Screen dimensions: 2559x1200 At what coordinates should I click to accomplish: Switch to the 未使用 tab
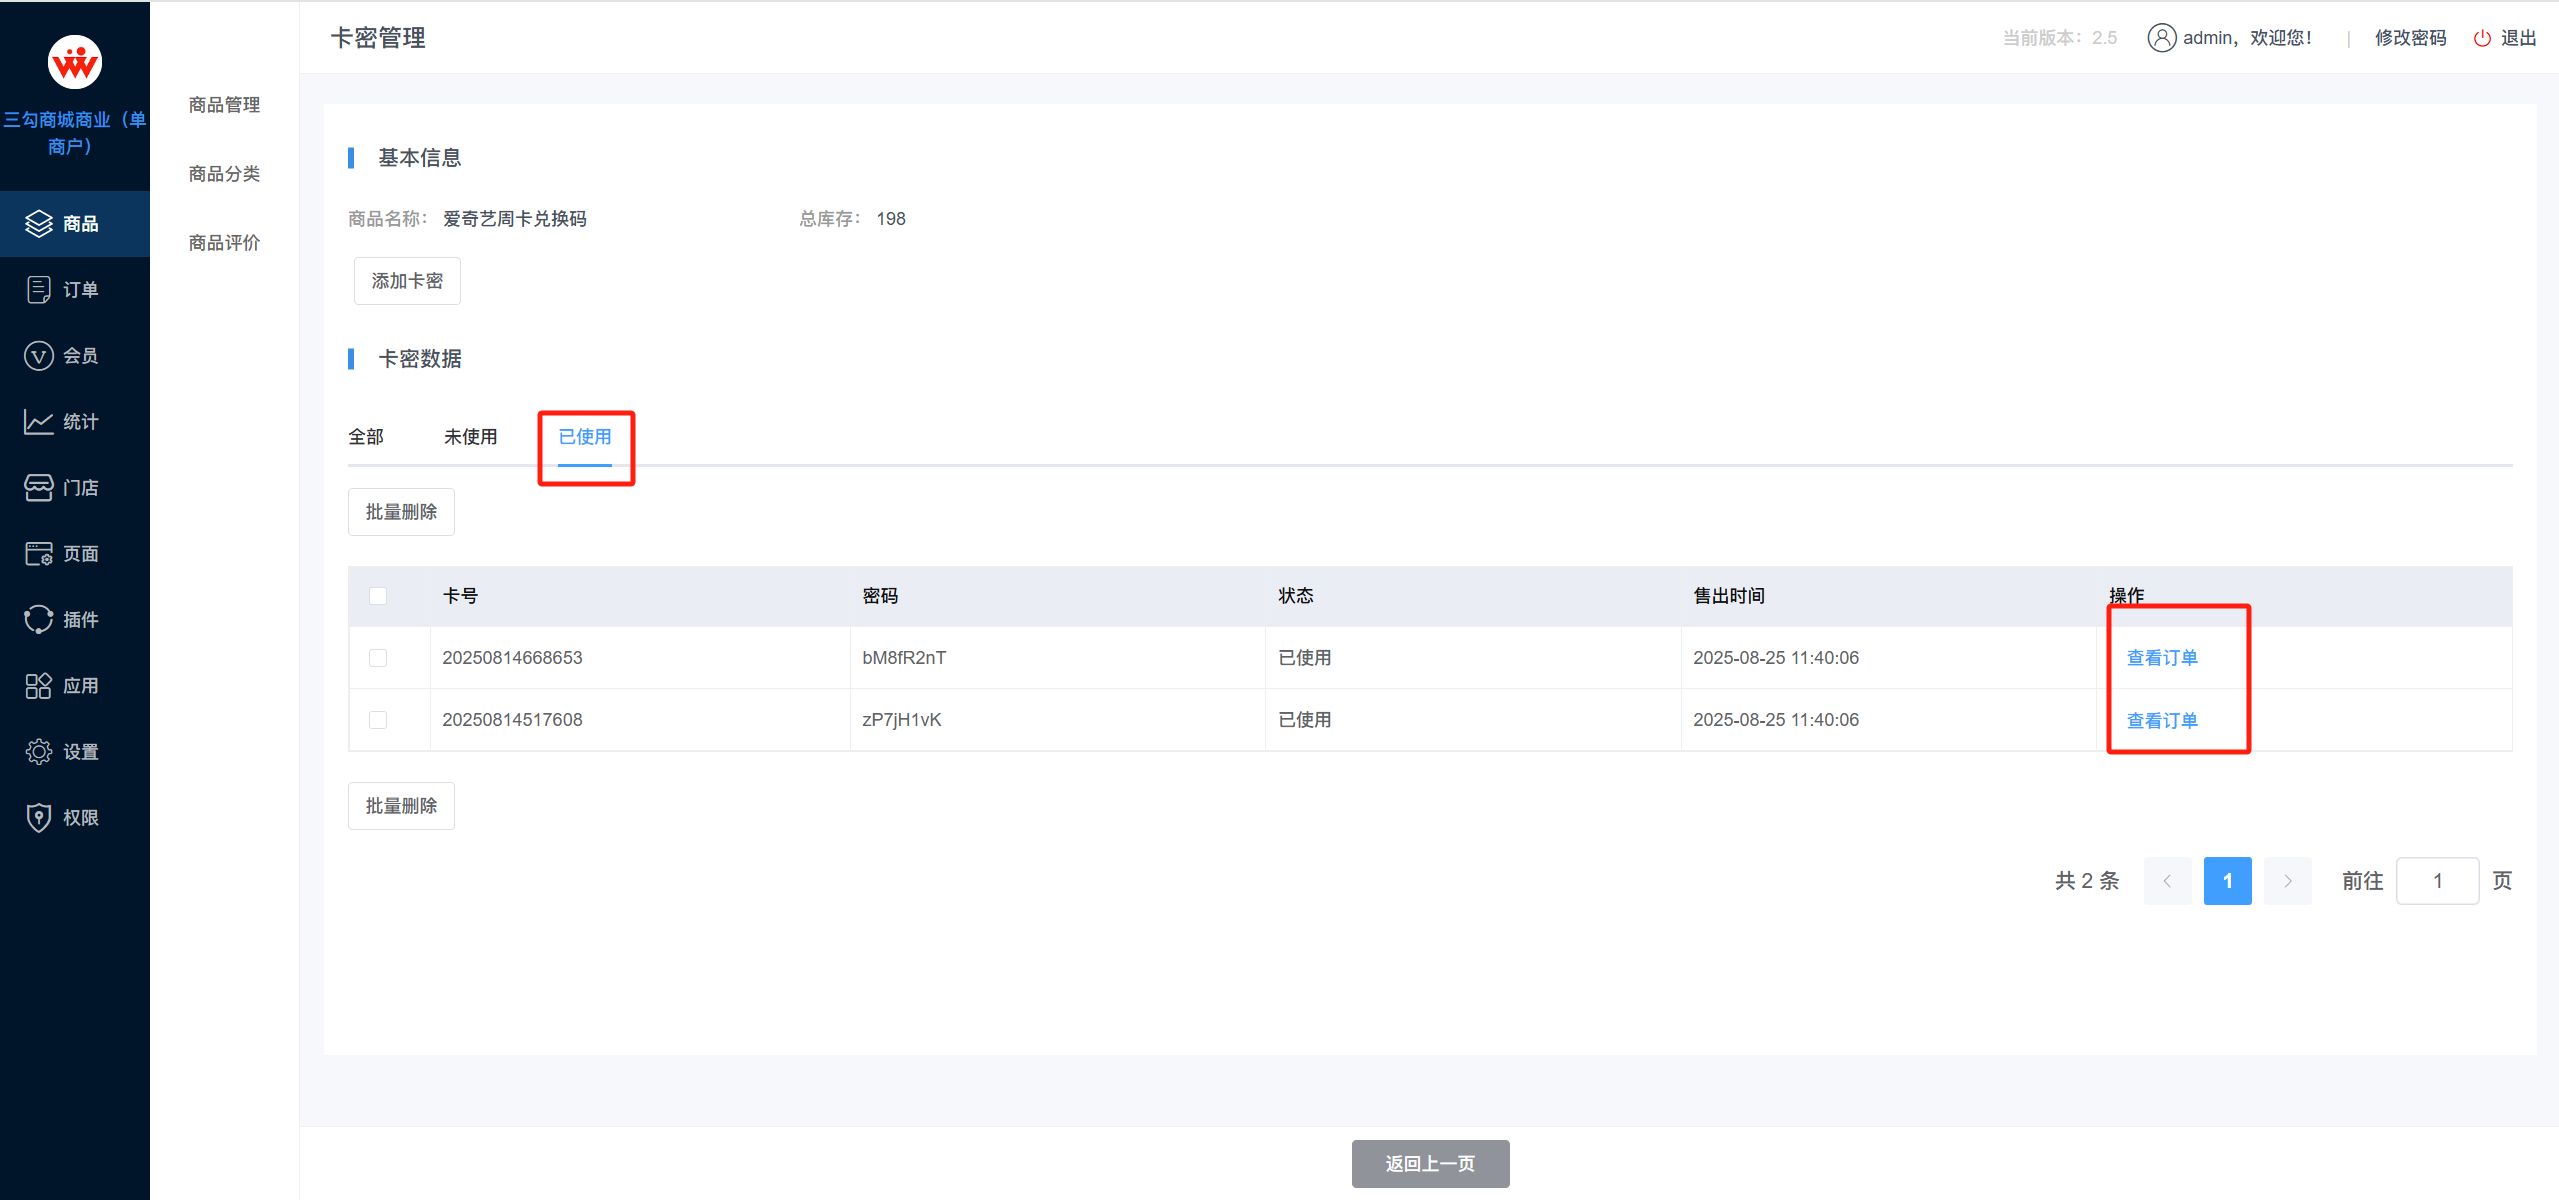click(470, 437)
